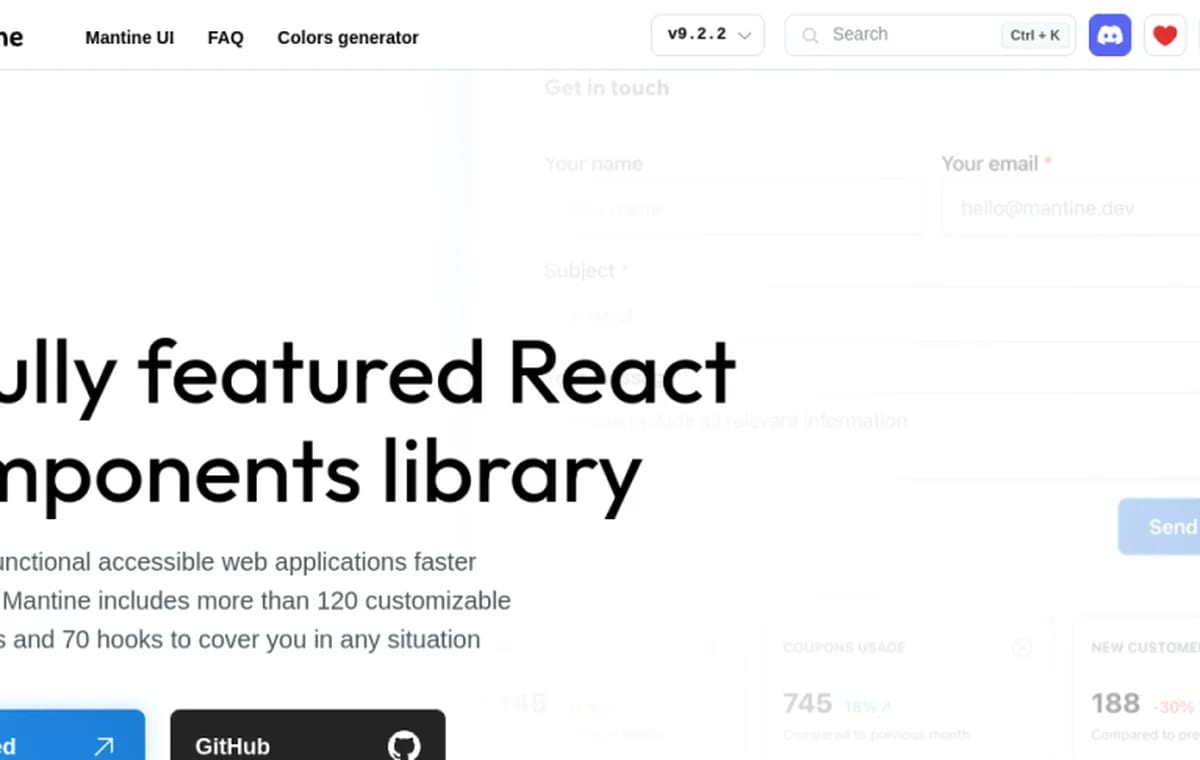The image size is (1200, 760).
Task: Click the magnifier icon in Search
Action: 812,35
